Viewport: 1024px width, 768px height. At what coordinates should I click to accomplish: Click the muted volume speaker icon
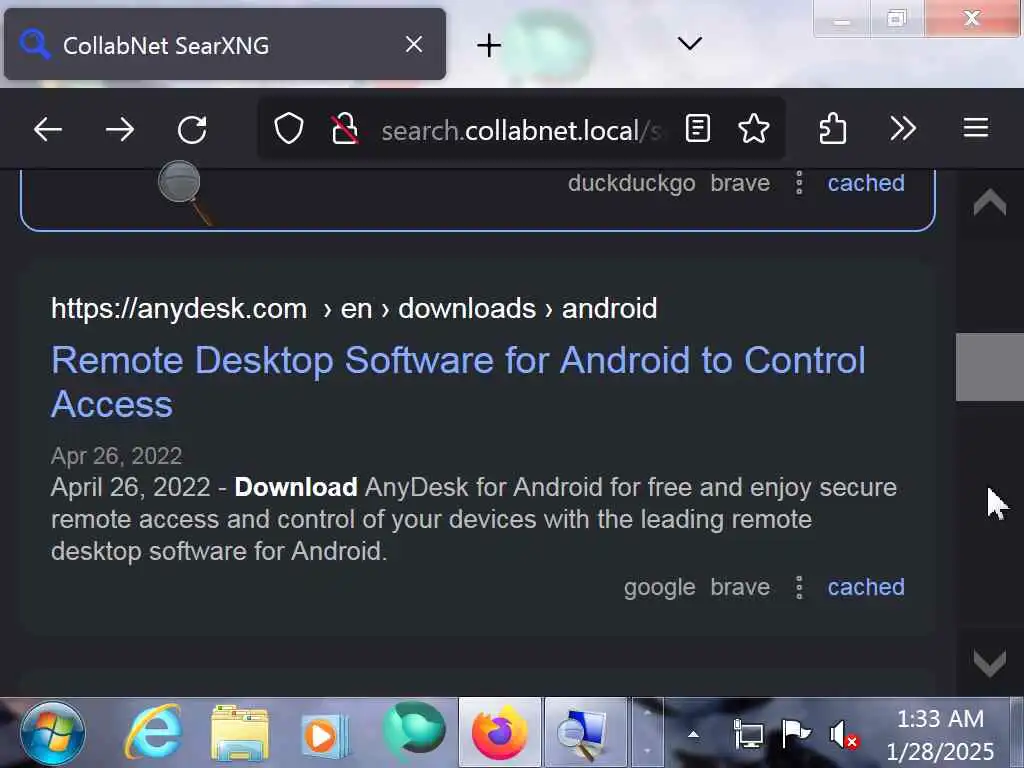[x=843, y=735]
